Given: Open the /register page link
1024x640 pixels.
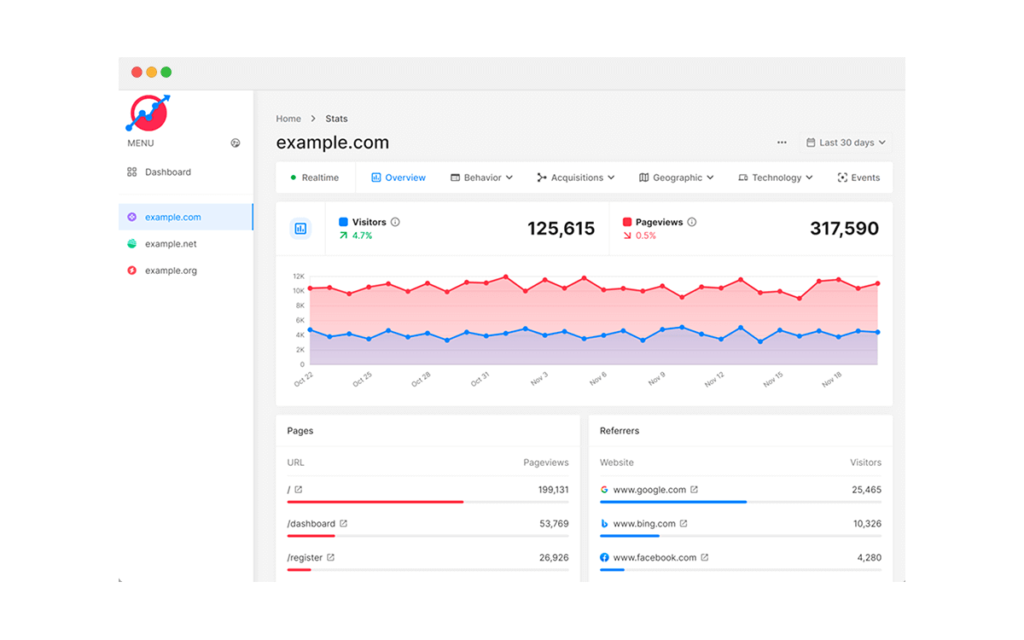Looking at the screenshot, I should click(x=304, y=557).
